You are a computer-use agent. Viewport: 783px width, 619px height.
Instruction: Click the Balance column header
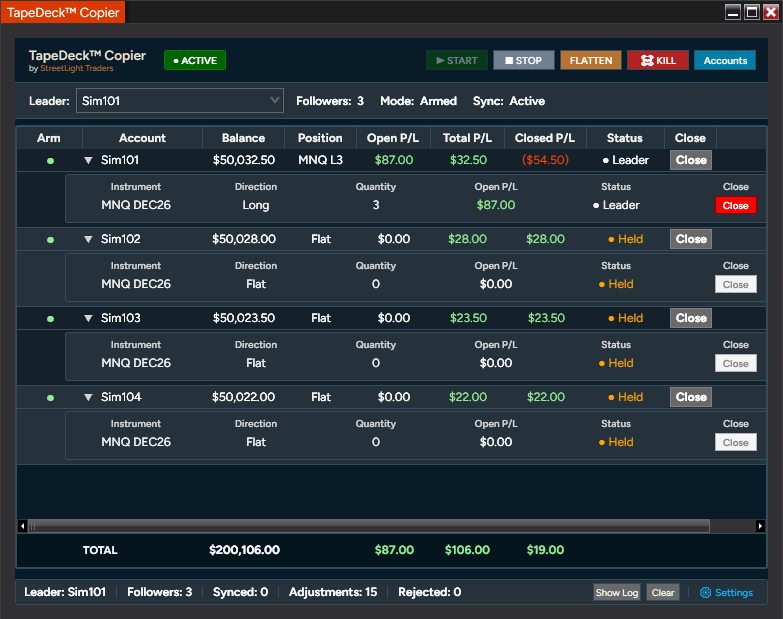[x=243, y=138]
